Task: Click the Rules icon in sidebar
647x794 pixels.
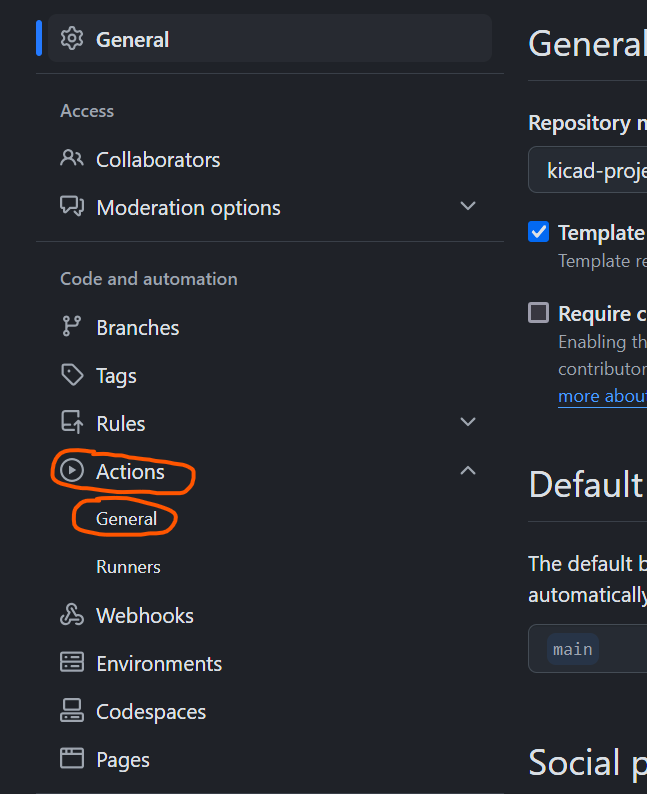Action: [x=72, y=423]
